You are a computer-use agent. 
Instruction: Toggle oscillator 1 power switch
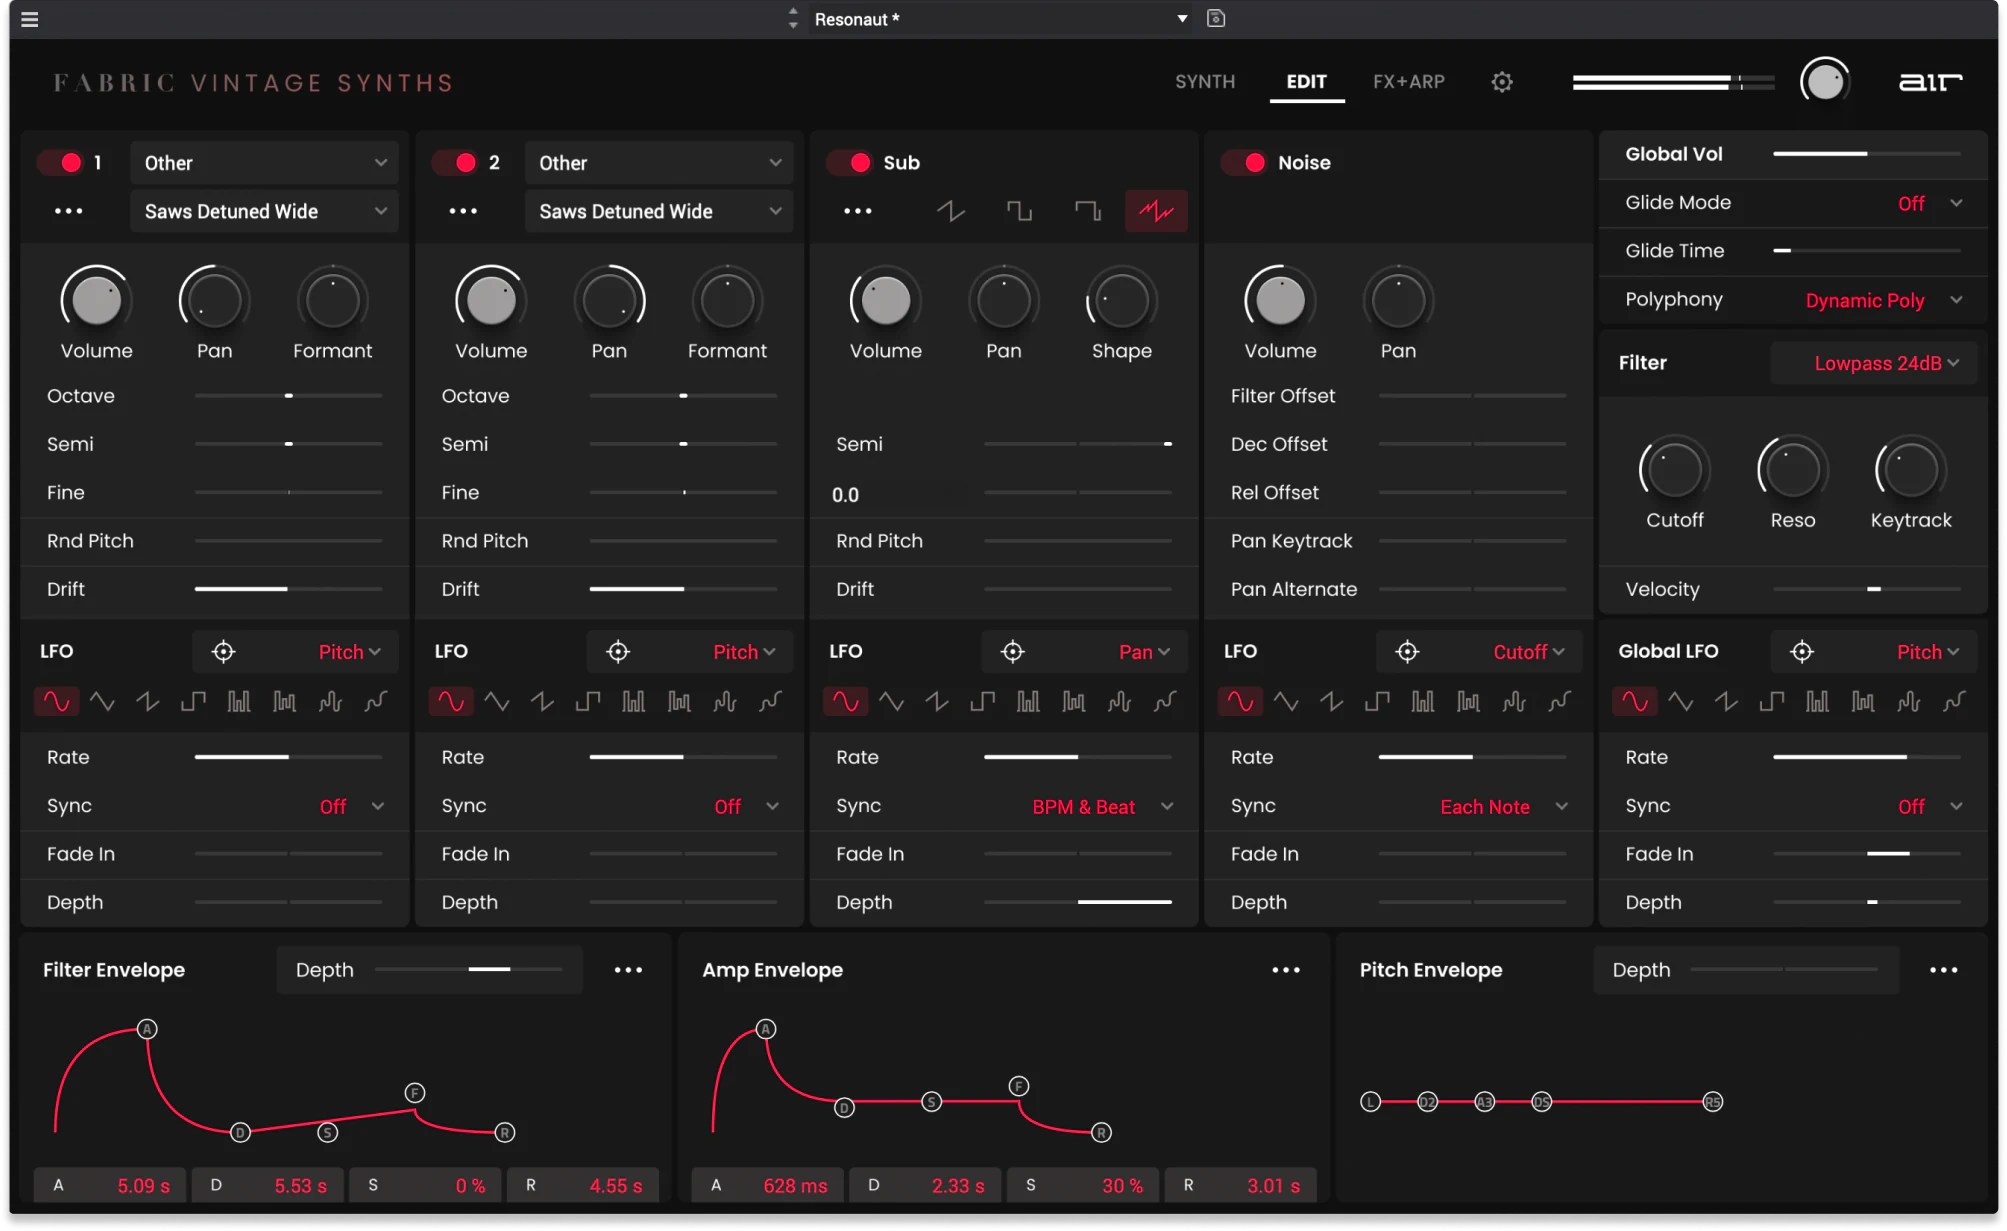click(x=62, y=163)
